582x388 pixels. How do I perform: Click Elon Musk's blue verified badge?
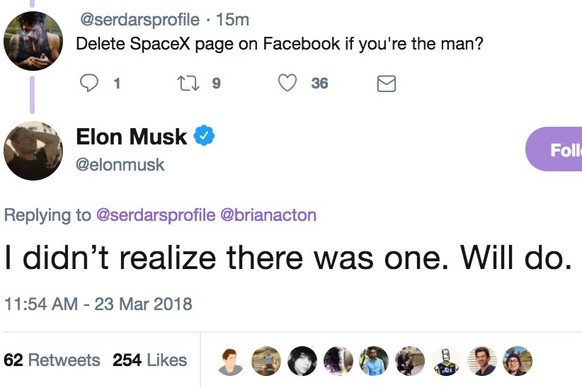[x=204, y=136]
